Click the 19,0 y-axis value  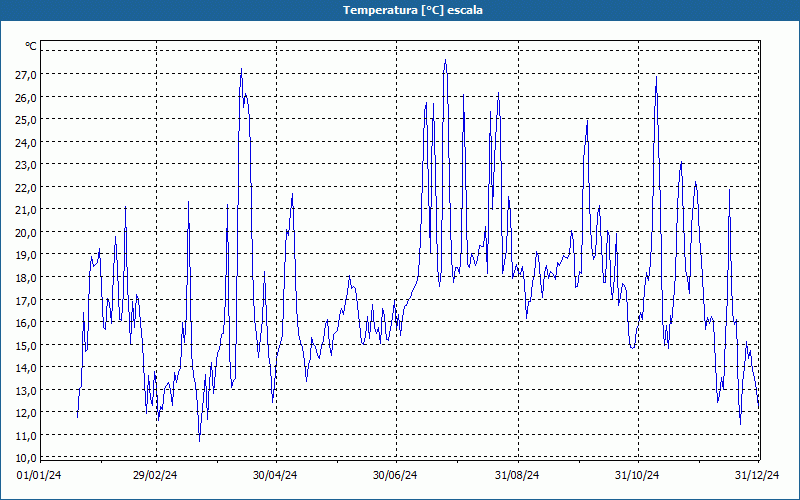26,255
